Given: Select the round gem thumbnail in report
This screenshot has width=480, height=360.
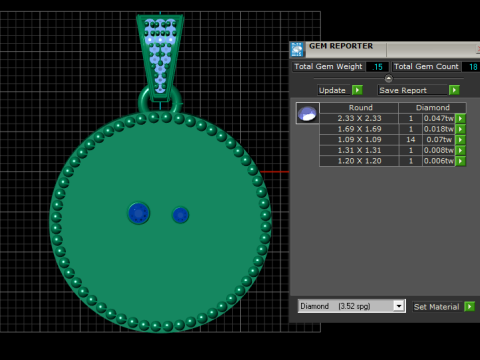Looking at the screenshot, I should tap(307, 113).
